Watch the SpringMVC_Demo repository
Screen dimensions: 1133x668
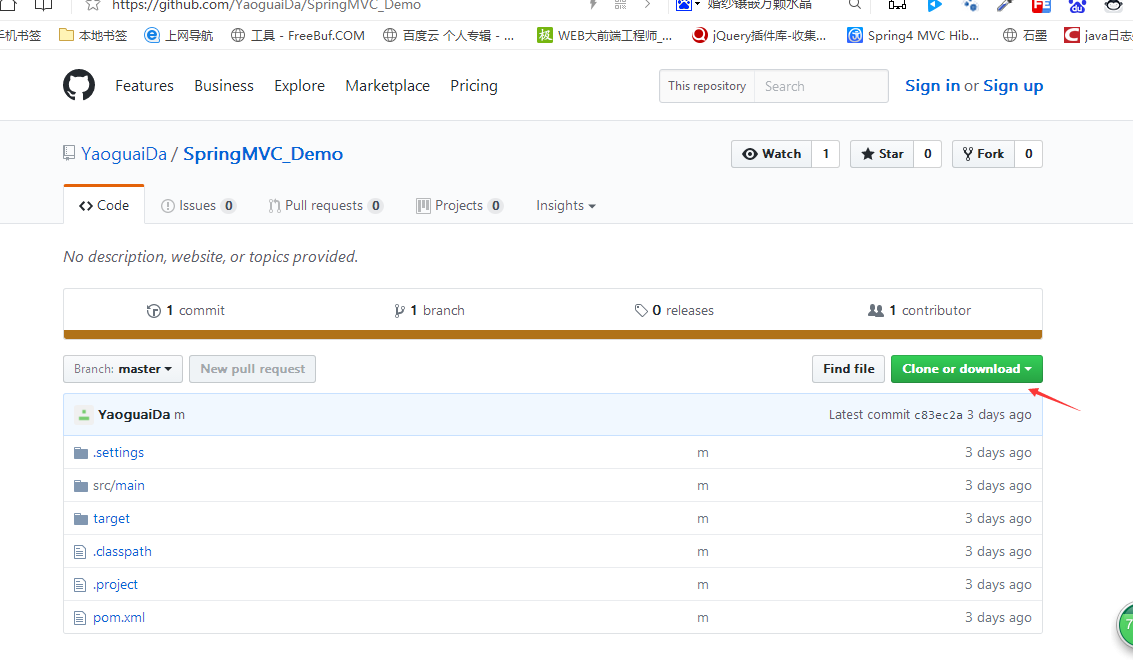[x=771, y=154]
